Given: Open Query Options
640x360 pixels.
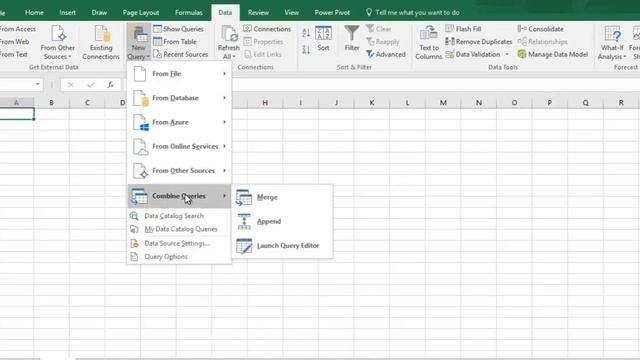Looking at the screenshot, I should (179, 257).
